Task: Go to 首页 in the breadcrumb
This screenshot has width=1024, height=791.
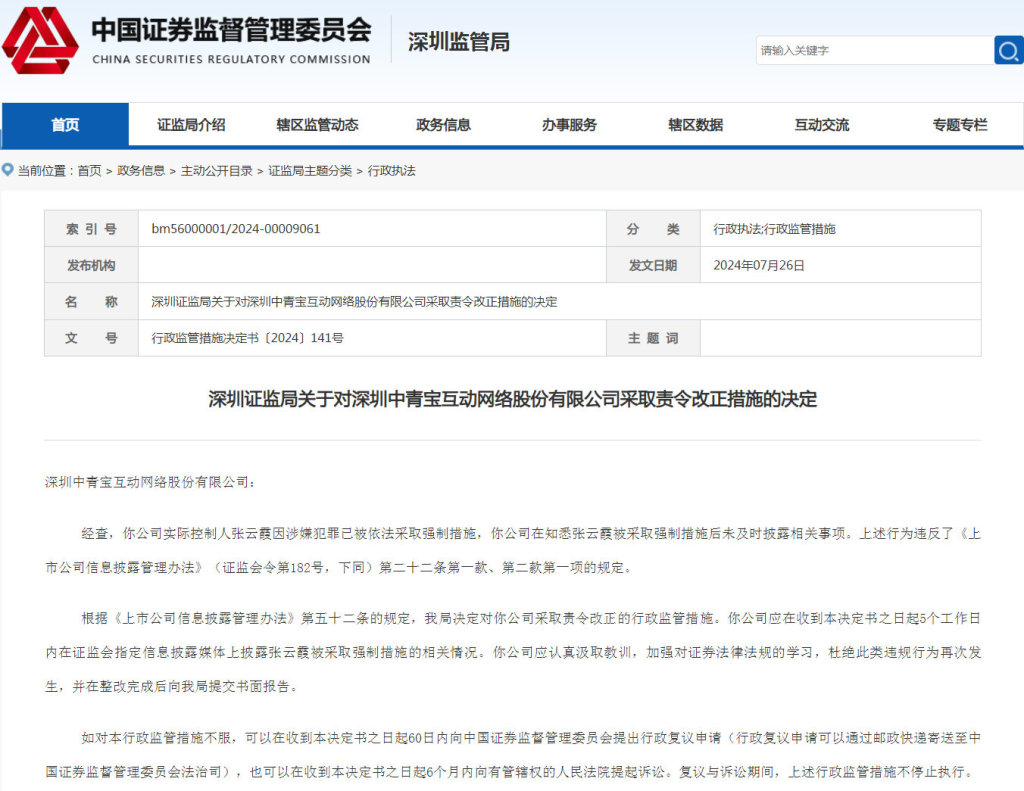Action: coord(89,171)
